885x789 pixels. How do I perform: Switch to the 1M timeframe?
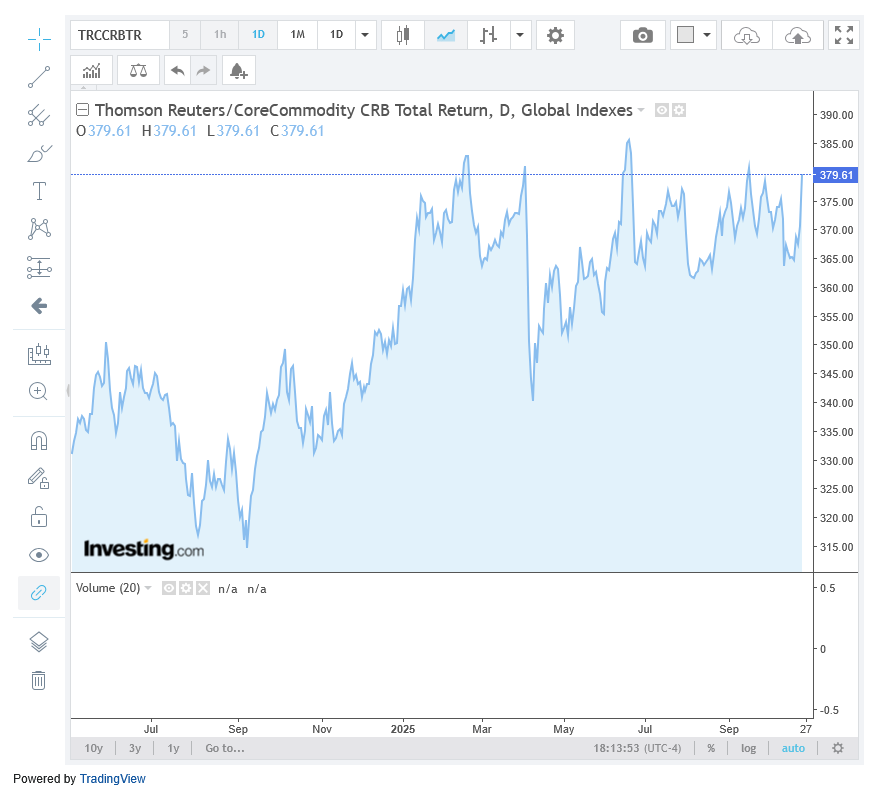[x=297, y=35]
